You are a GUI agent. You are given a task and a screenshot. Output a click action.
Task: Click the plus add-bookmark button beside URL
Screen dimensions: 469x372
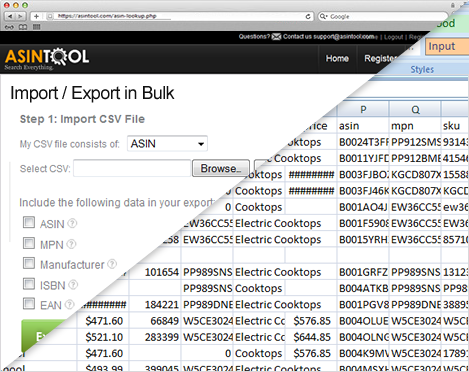click(x=36, y=16)
